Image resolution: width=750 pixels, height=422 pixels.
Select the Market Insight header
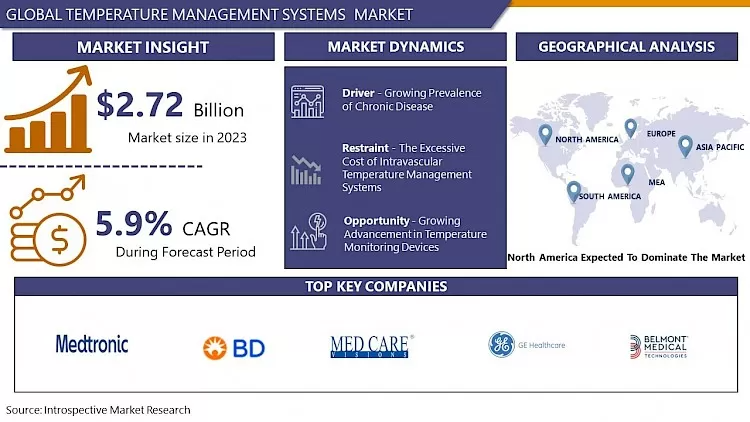click(143, 47)
